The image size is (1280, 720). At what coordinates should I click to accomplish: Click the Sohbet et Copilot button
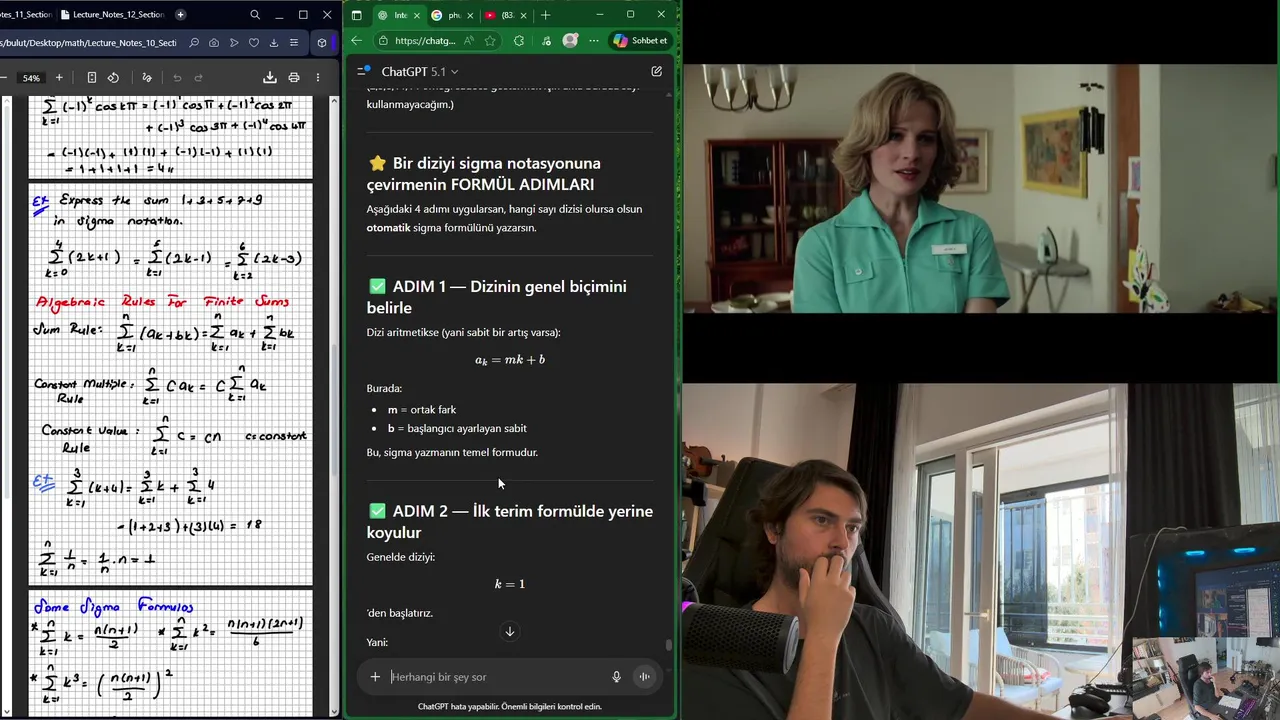tap(640, 41)
